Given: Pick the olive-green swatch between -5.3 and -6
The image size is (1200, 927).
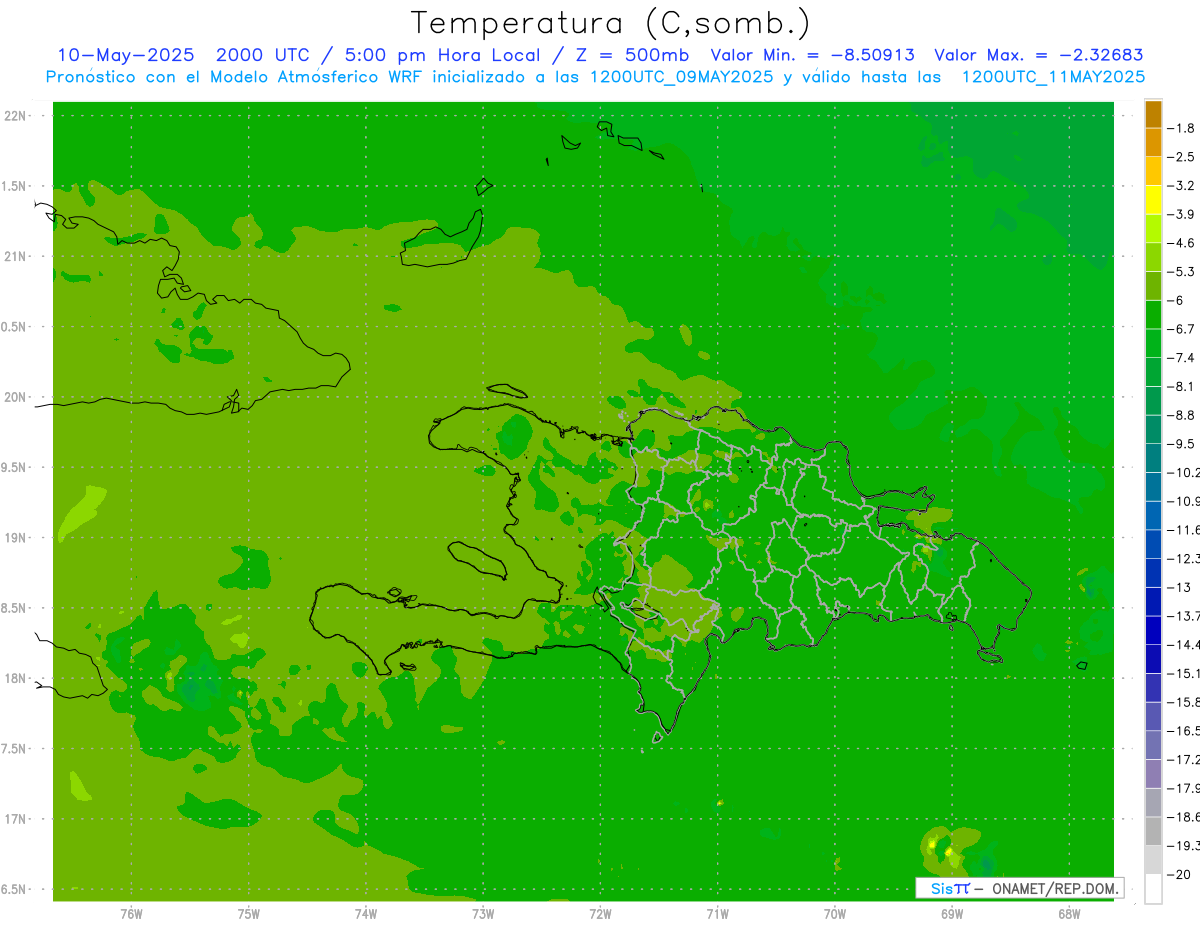Looking at the screenshot, I should (1153, 286).
